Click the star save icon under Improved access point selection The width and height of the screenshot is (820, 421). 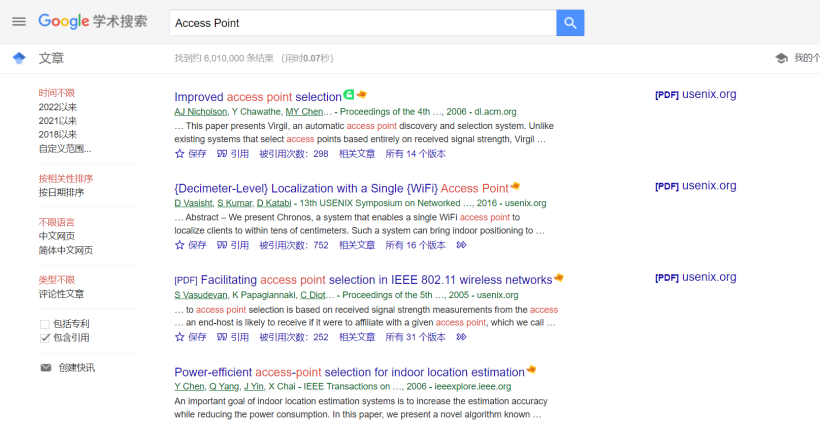click(179, 154)
